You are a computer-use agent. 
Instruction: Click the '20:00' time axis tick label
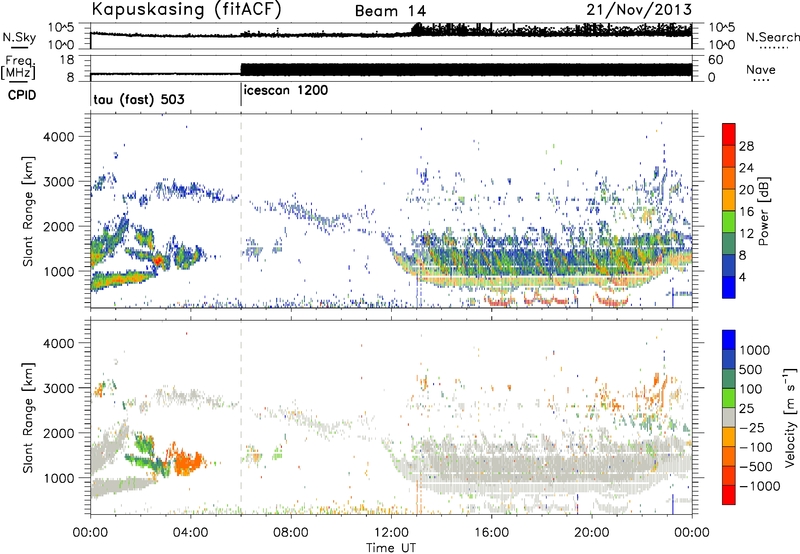point(591,533)
